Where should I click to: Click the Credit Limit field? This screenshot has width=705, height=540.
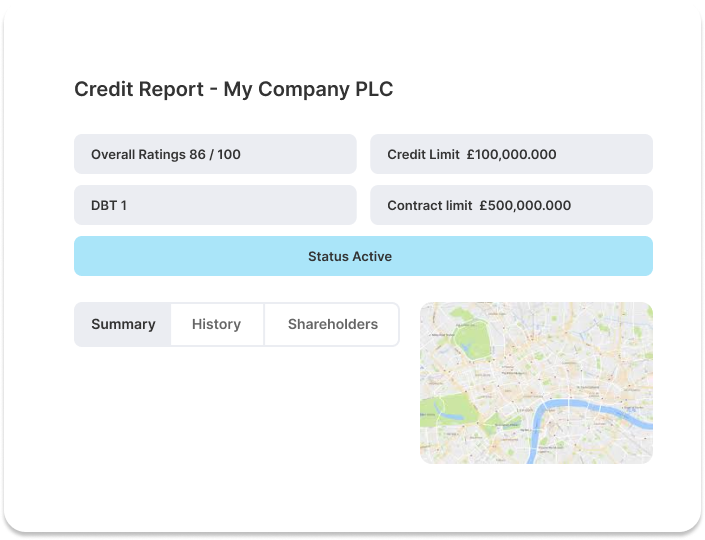(x=511, y=155)
